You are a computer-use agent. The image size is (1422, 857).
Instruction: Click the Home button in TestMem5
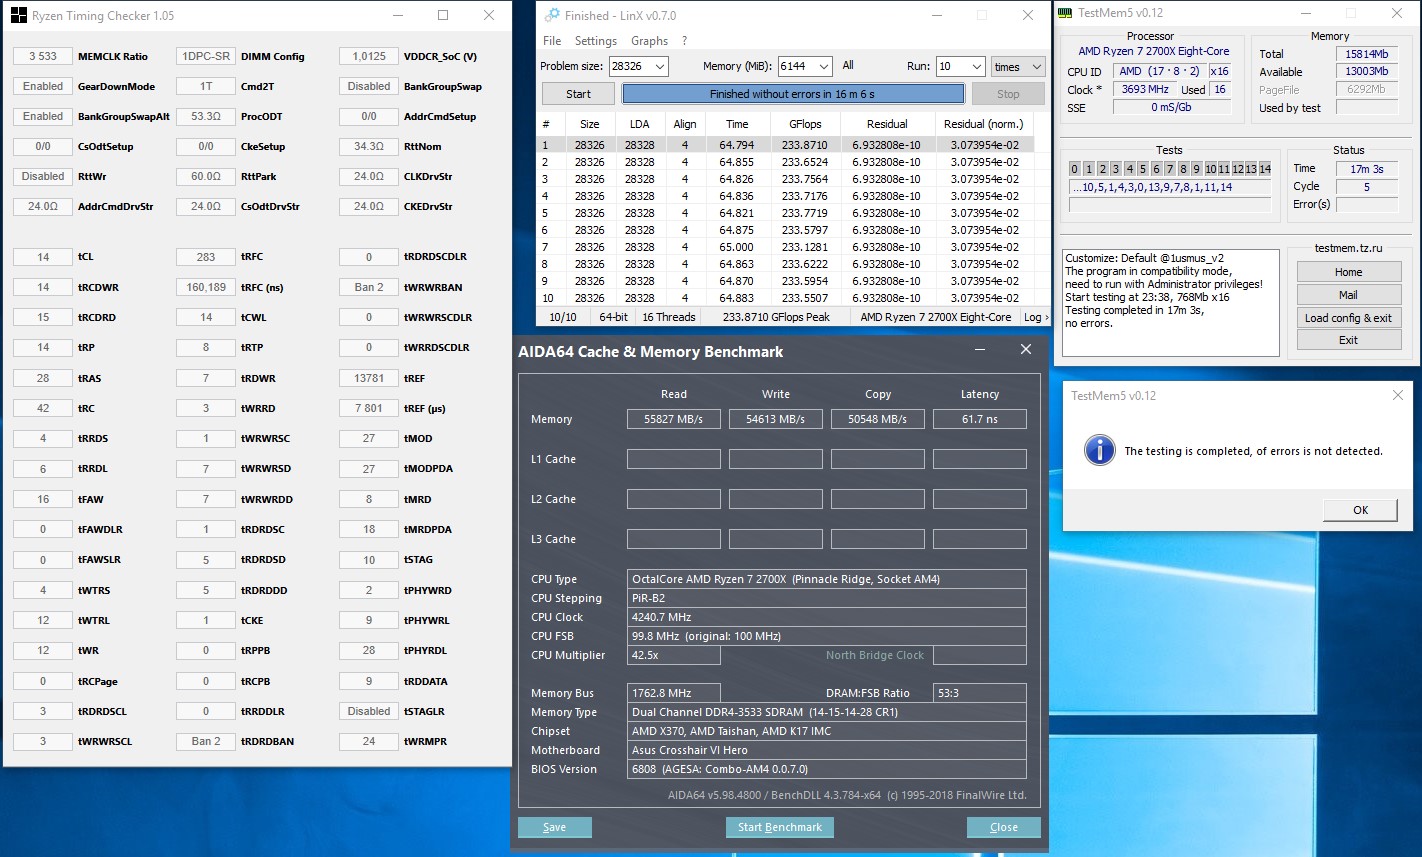1348,272
